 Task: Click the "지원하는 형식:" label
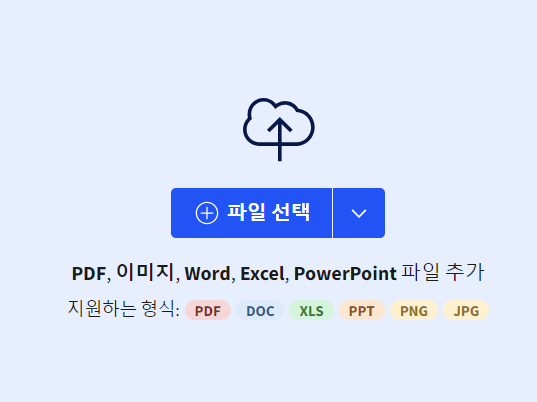click(124, 309)
